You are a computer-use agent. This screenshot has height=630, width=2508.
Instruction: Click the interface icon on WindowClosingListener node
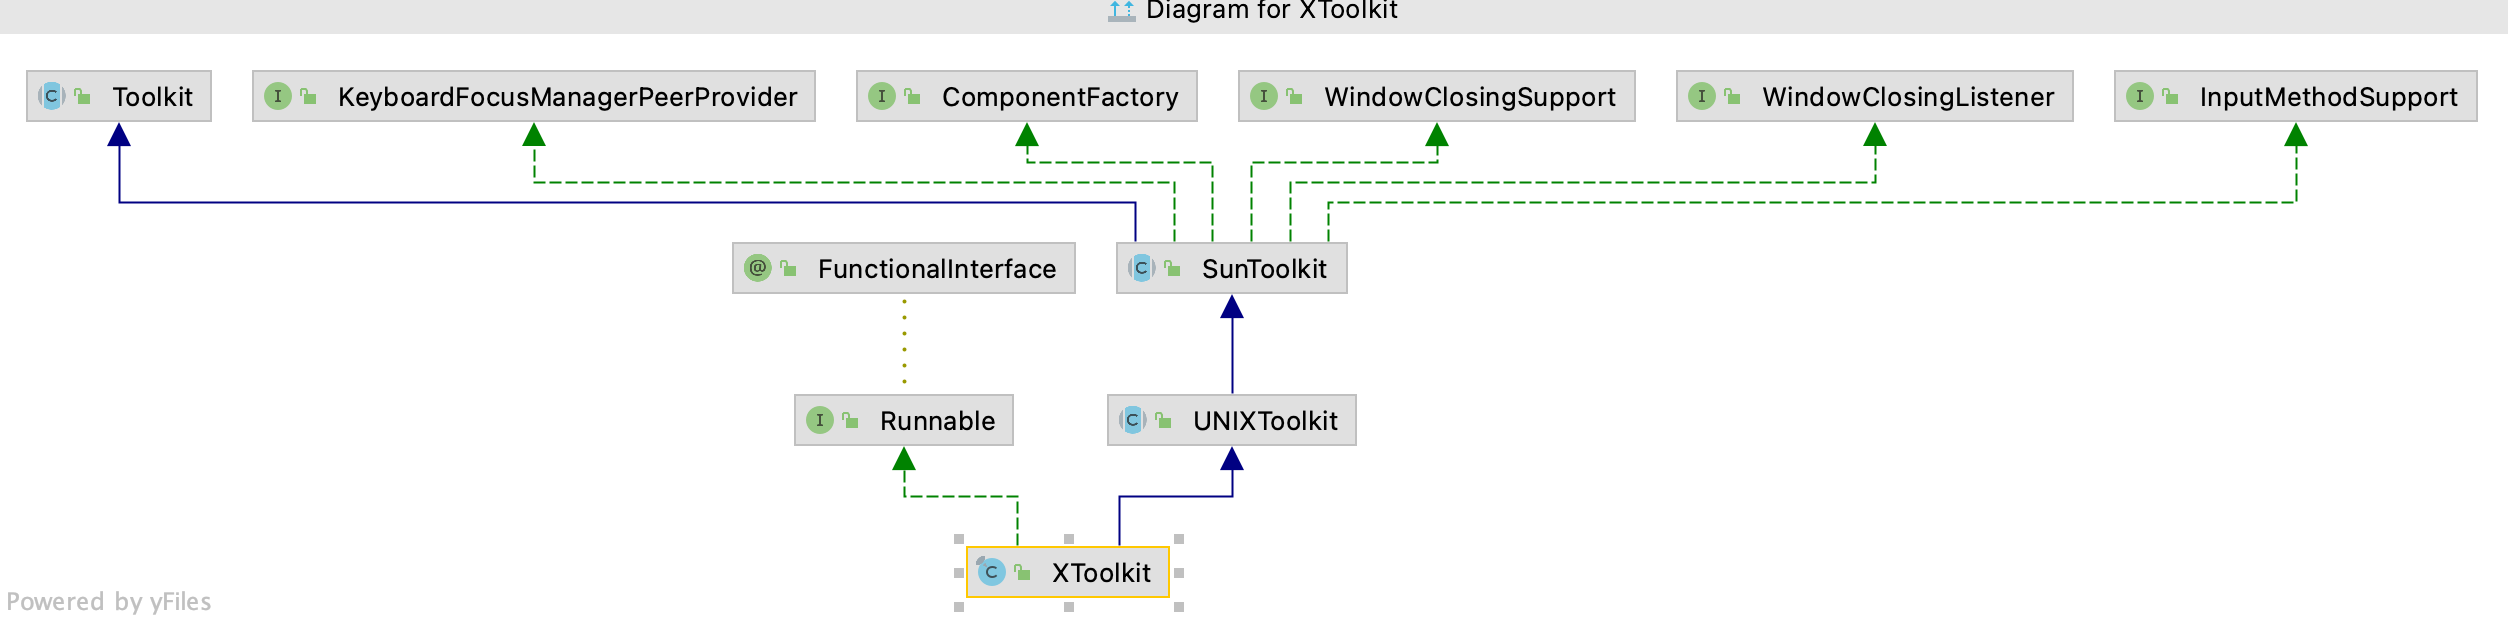[1701, 97]
